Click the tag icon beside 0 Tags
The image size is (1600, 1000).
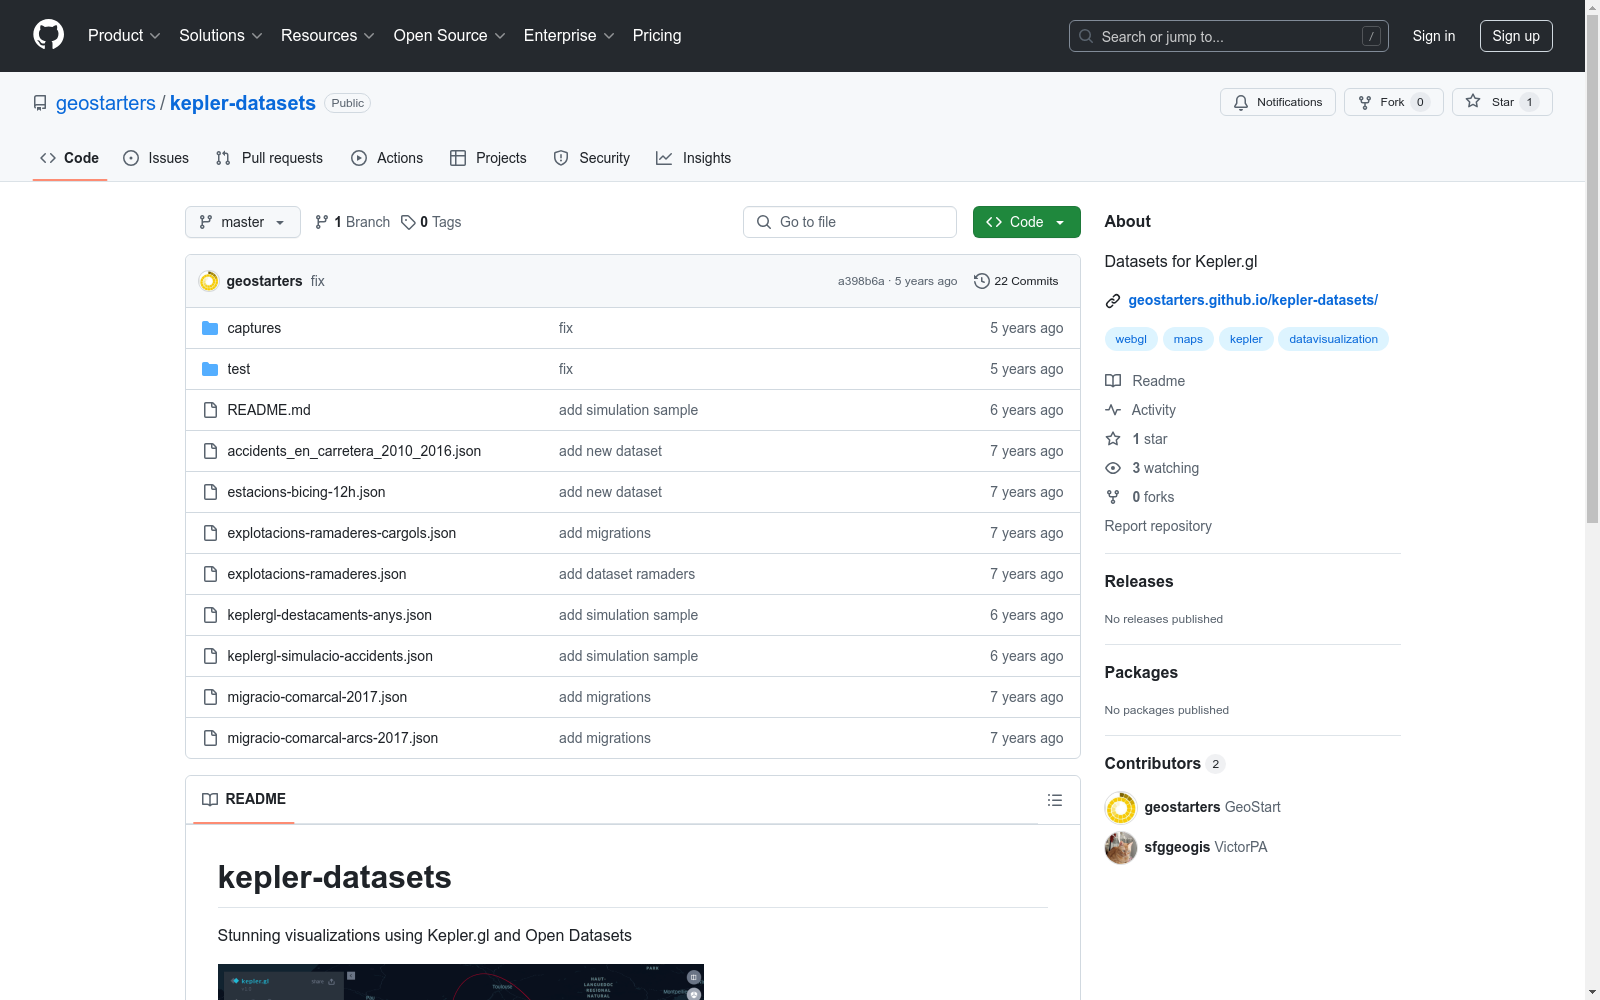tap(408, 222)
